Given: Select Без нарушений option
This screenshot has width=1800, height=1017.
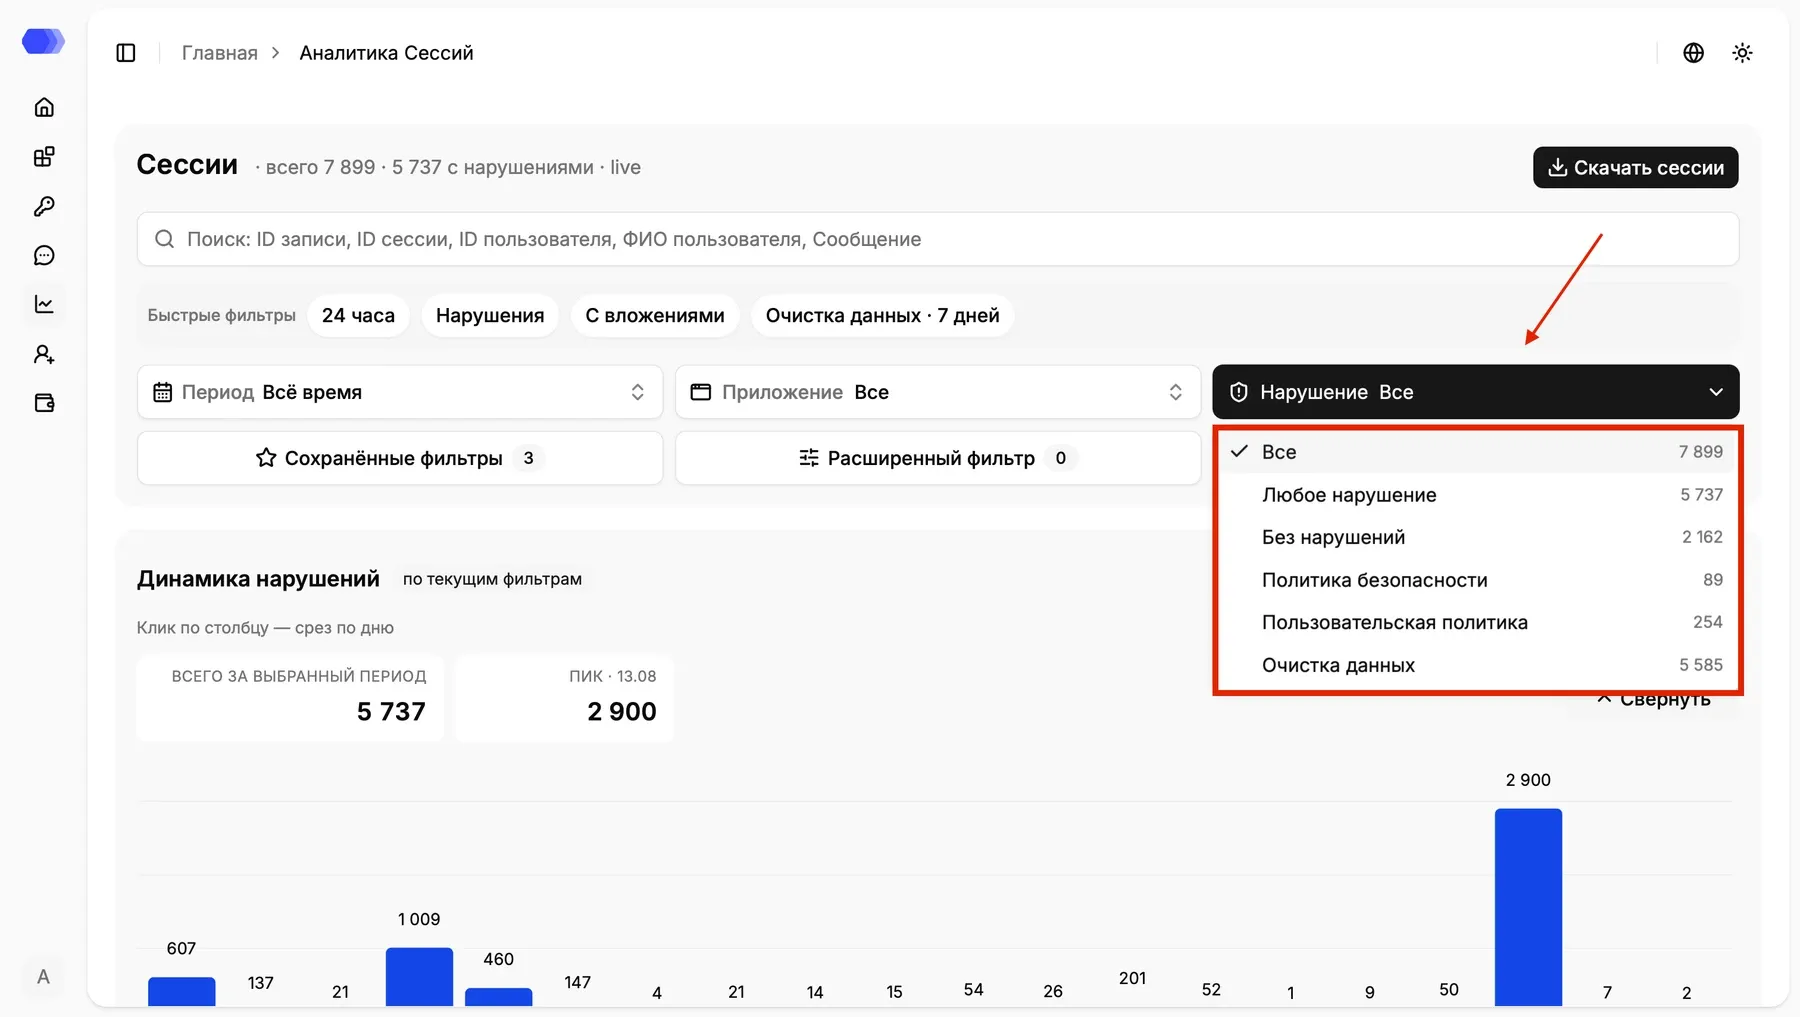Looking at the screenshot, I should [x=1478, y=537].
